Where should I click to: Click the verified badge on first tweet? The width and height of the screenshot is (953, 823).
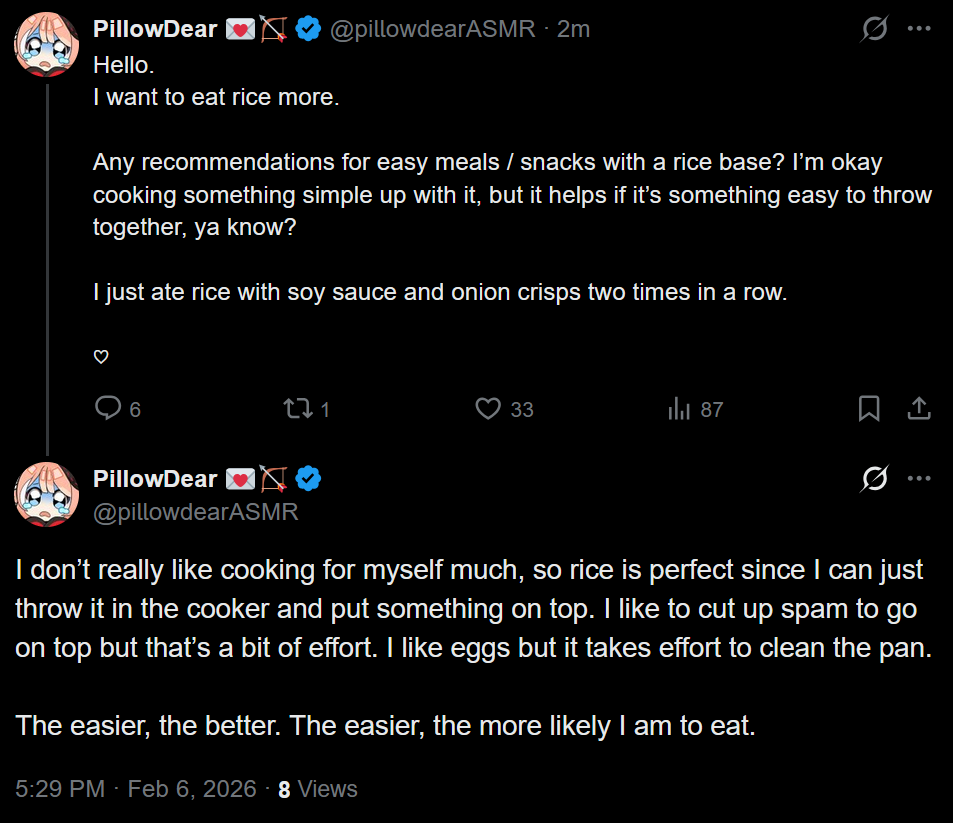point(308,30)
